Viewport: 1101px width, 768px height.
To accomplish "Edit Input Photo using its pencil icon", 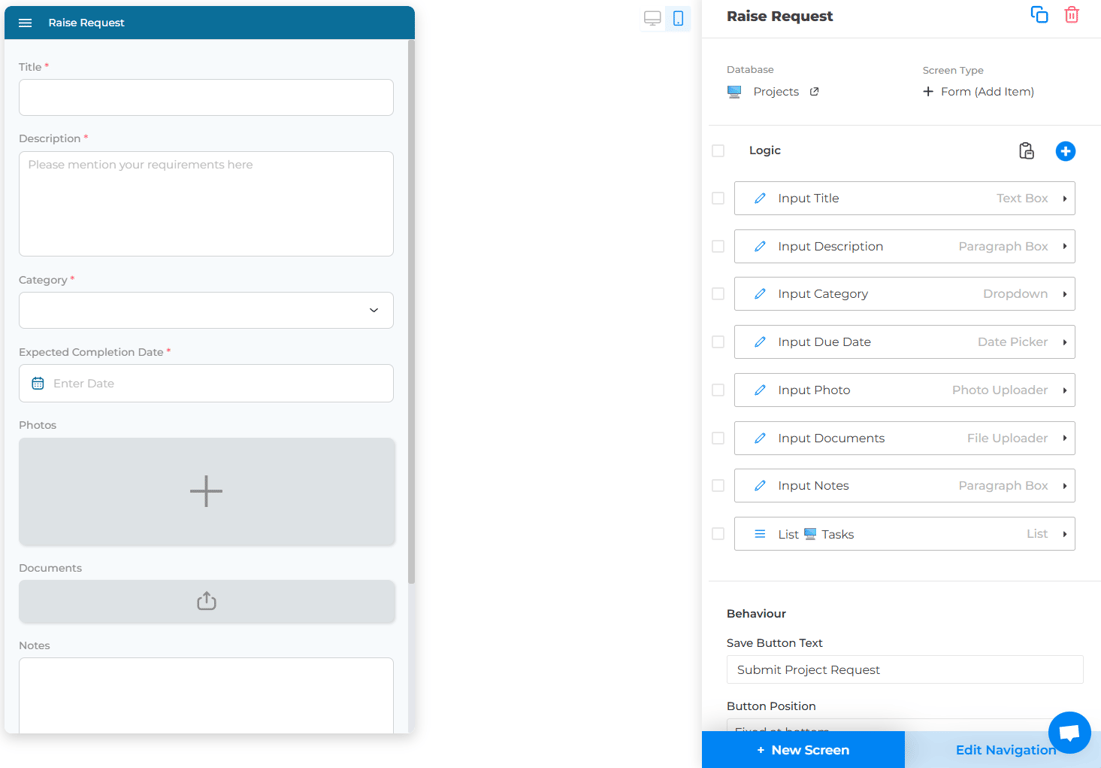I will click(760, 390).
